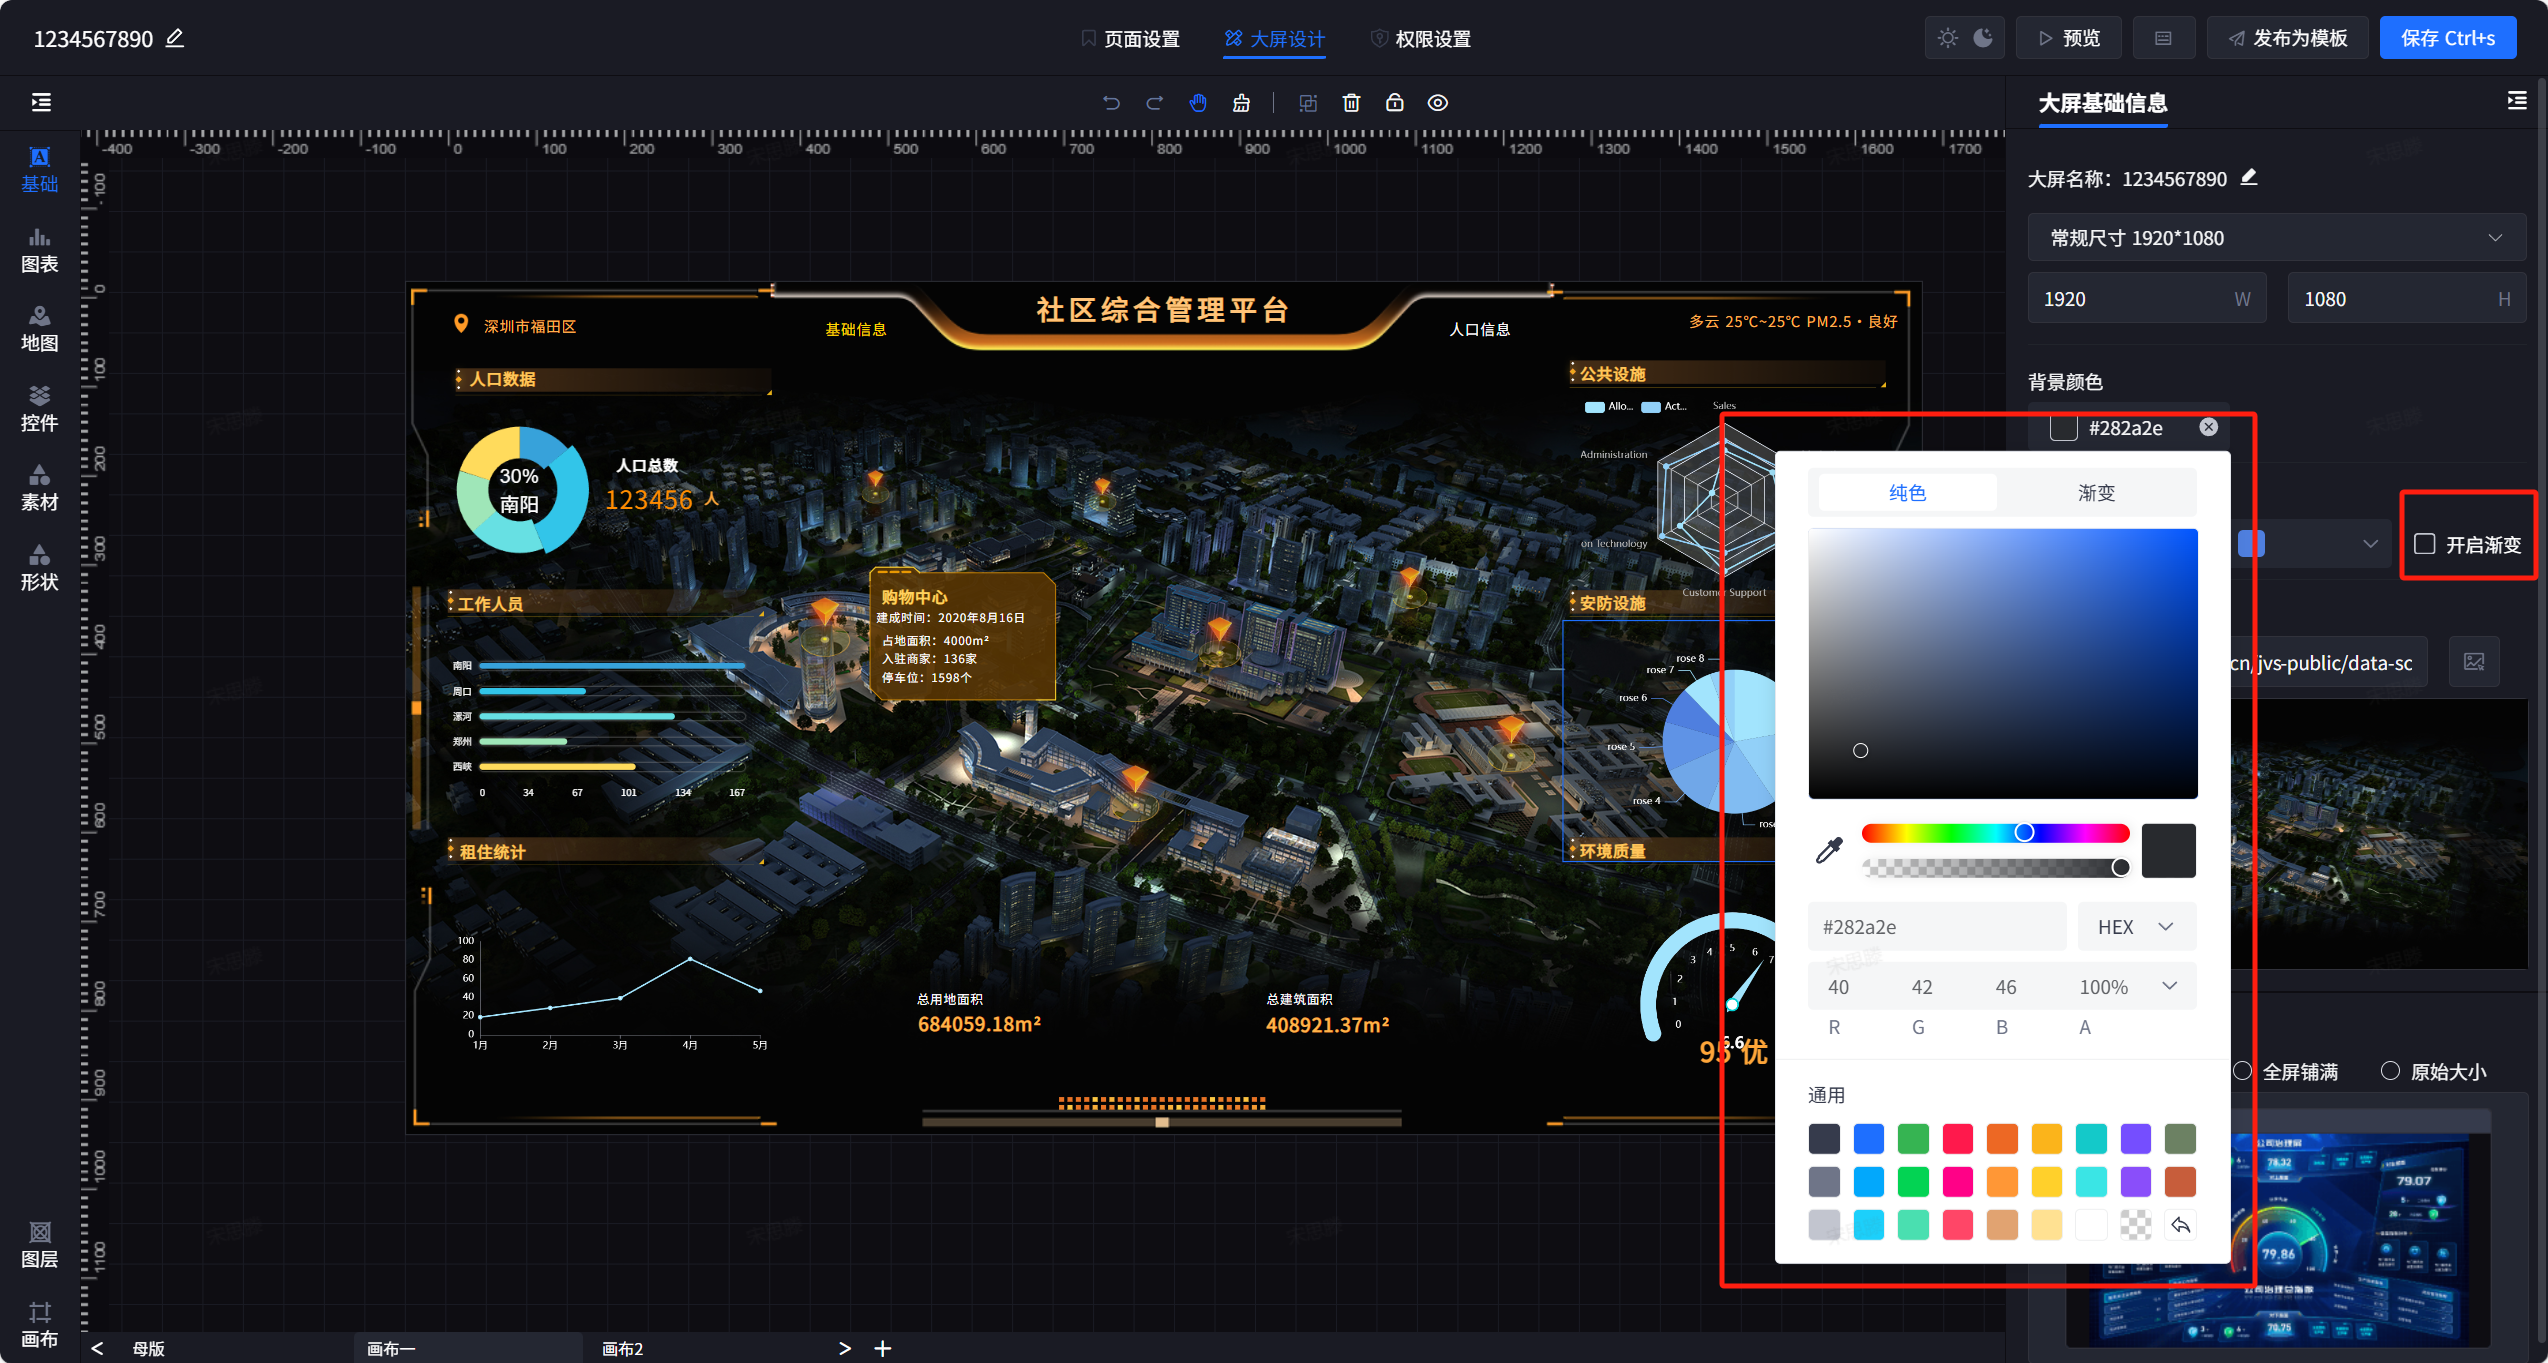
Task: Open the 图层 layers panel
Action: (x=39, y=1245)
